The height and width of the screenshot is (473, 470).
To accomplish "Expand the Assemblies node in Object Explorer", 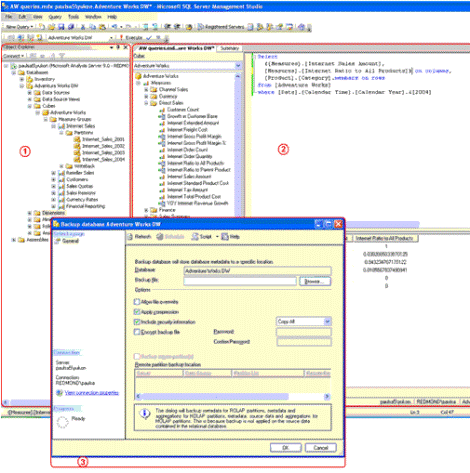I will point(14,239).
